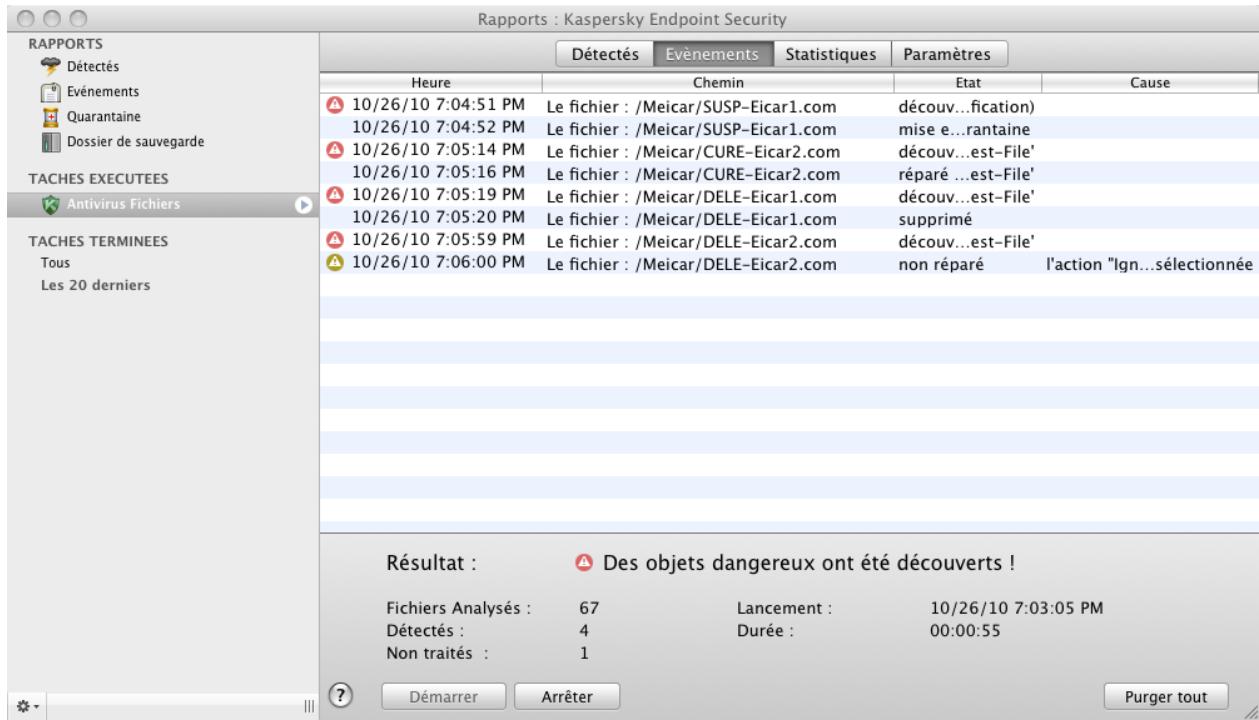Click the 'supprimé' state cell
Image resolution: width=1259 pixels, height=720 pixels.
coord(933,218)
